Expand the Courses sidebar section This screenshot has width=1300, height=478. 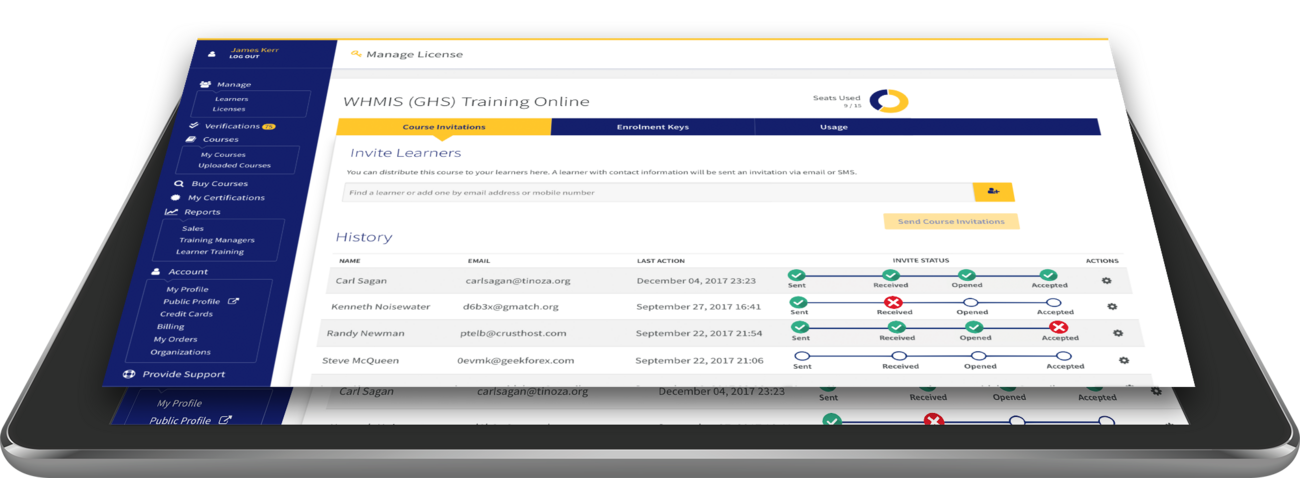[221, 140]
